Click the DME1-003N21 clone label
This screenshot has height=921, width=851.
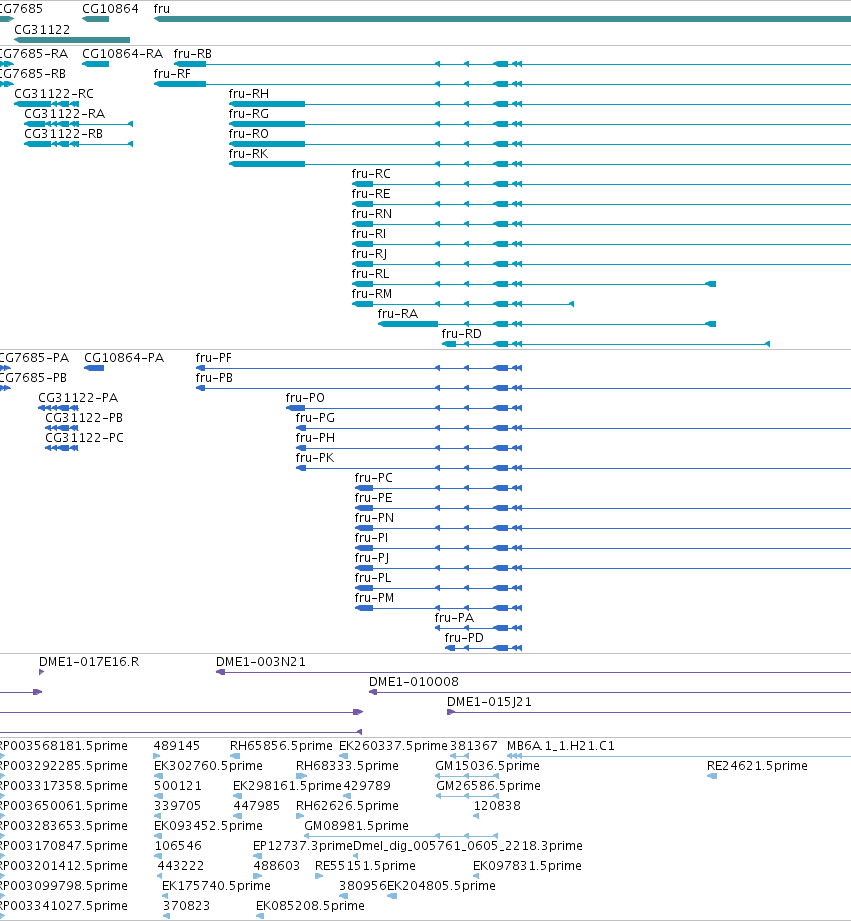click(x=261, y=662)
